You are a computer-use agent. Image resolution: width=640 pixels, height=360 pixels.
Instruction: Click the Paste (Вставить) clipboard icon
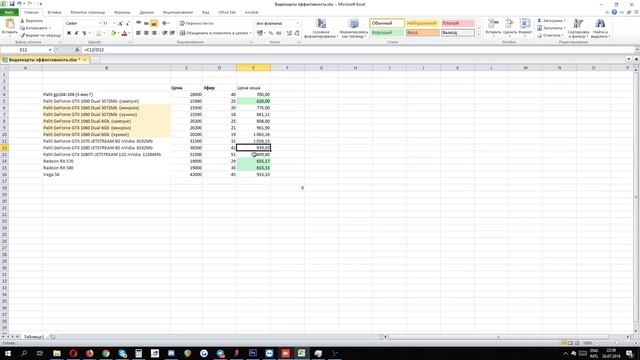point(9,24)
